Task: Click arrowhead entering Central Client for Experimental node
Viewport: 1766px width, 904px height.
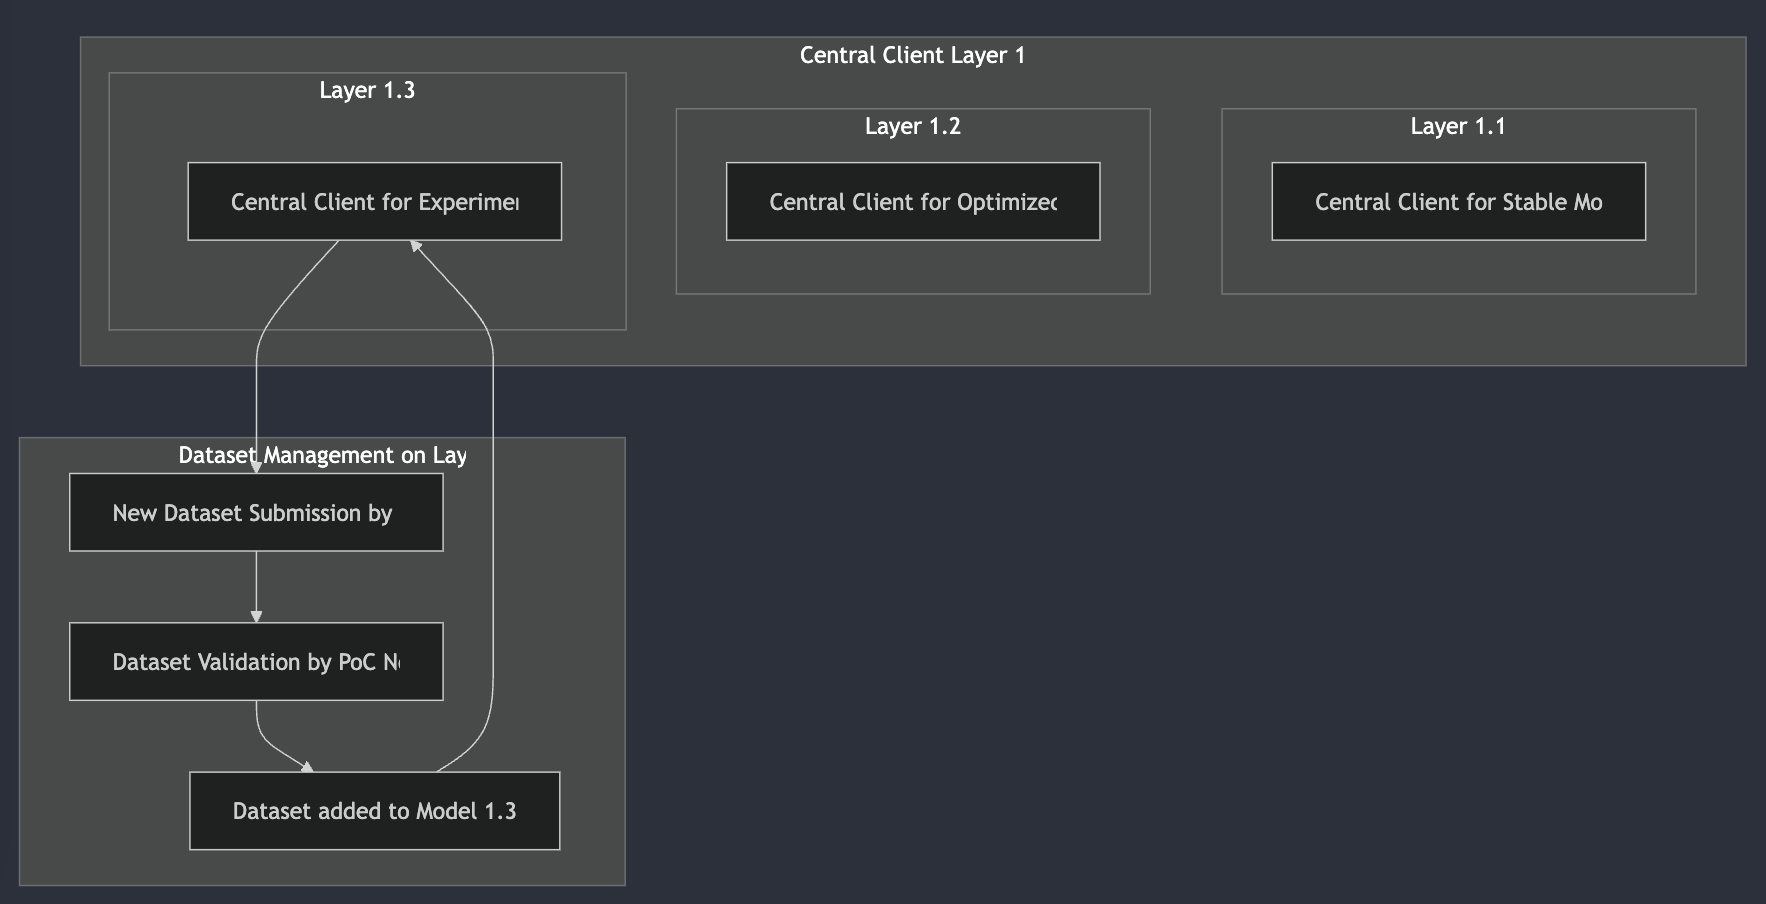Action: tap(417, 246)
